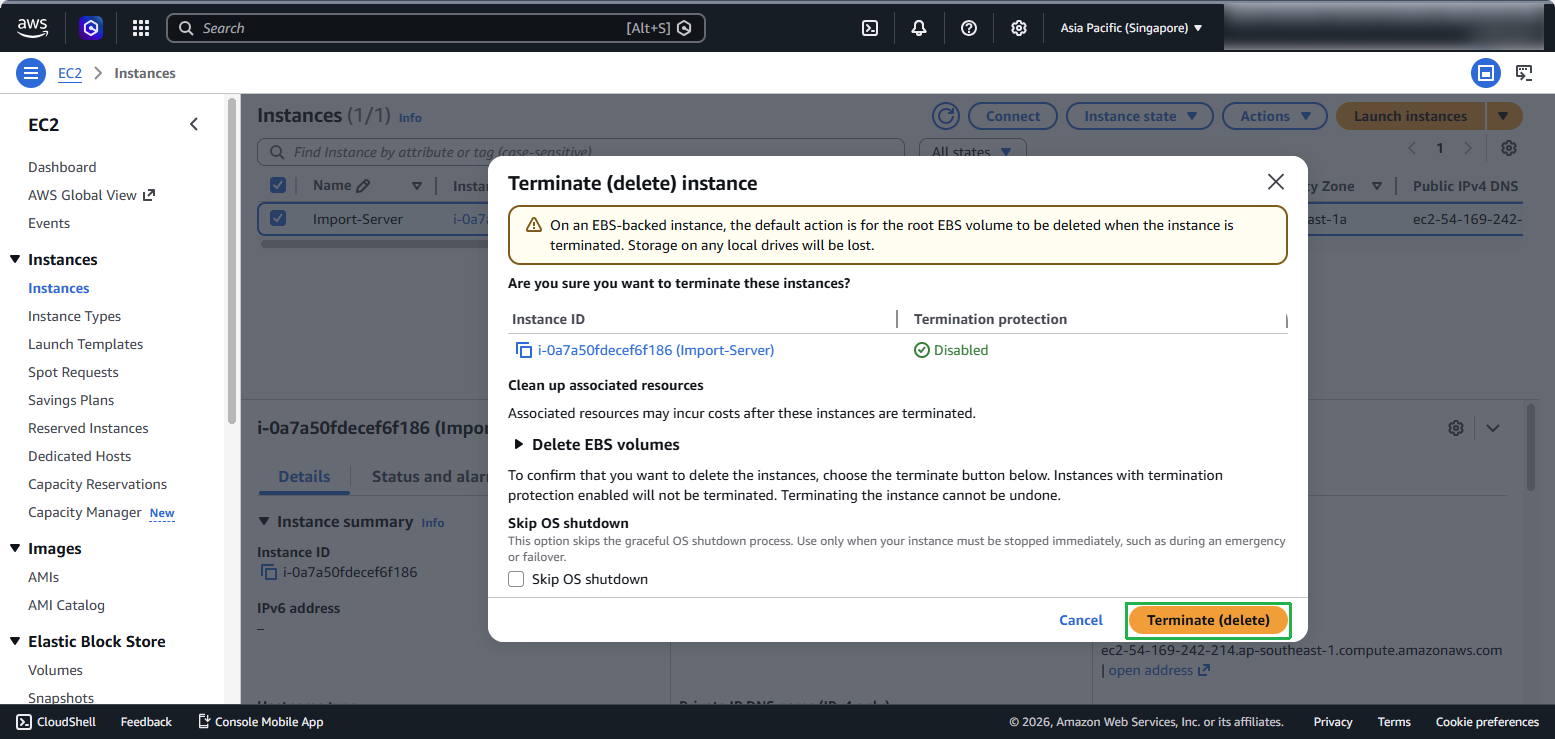Open instance link i-0a7a50fdecef6f186 (Import-Server)

click(656, 350)
